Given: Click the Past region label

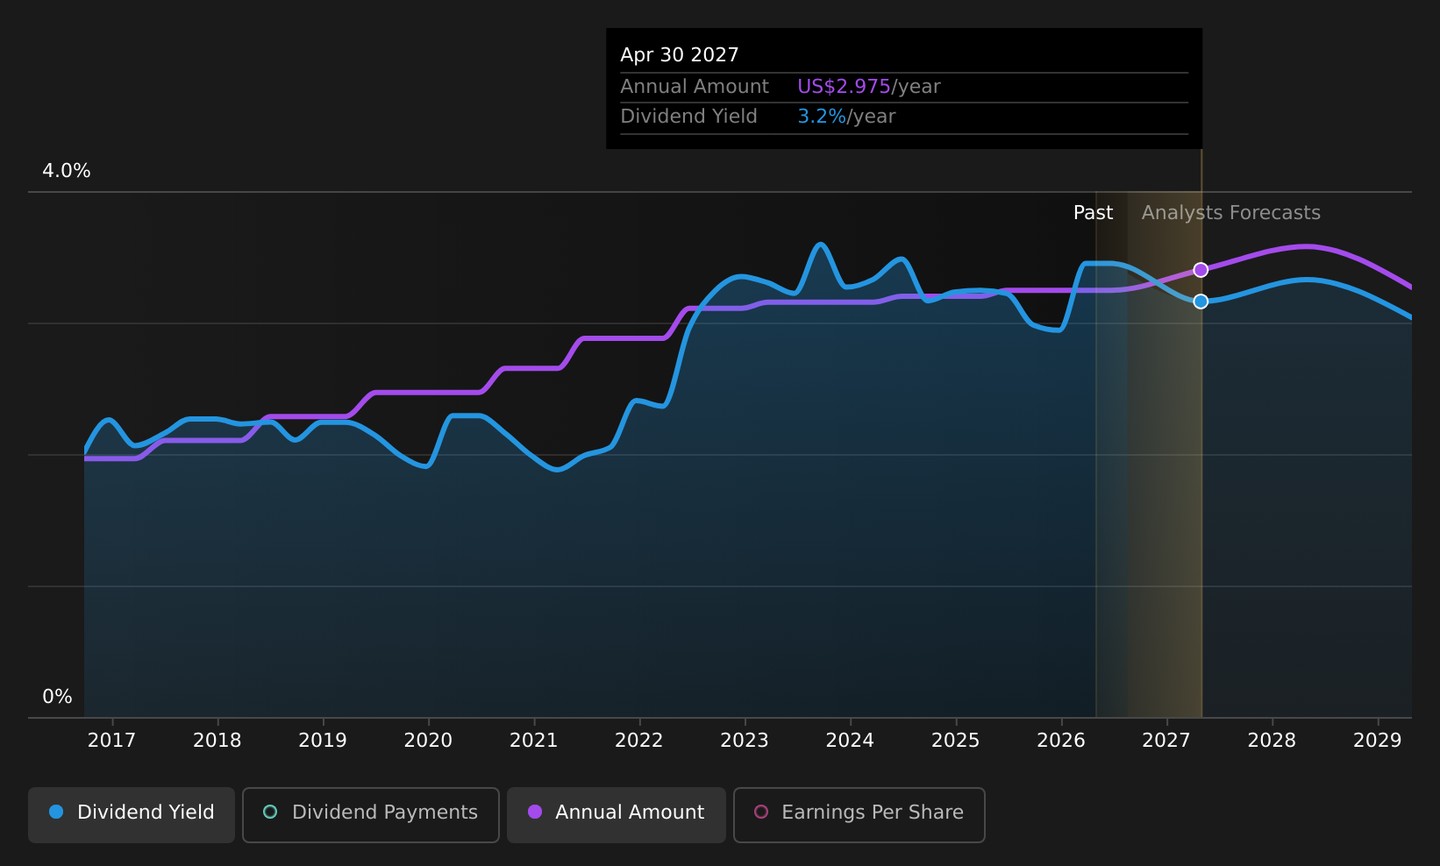Looking at the screenshot, I should (x=1093, y=213).
